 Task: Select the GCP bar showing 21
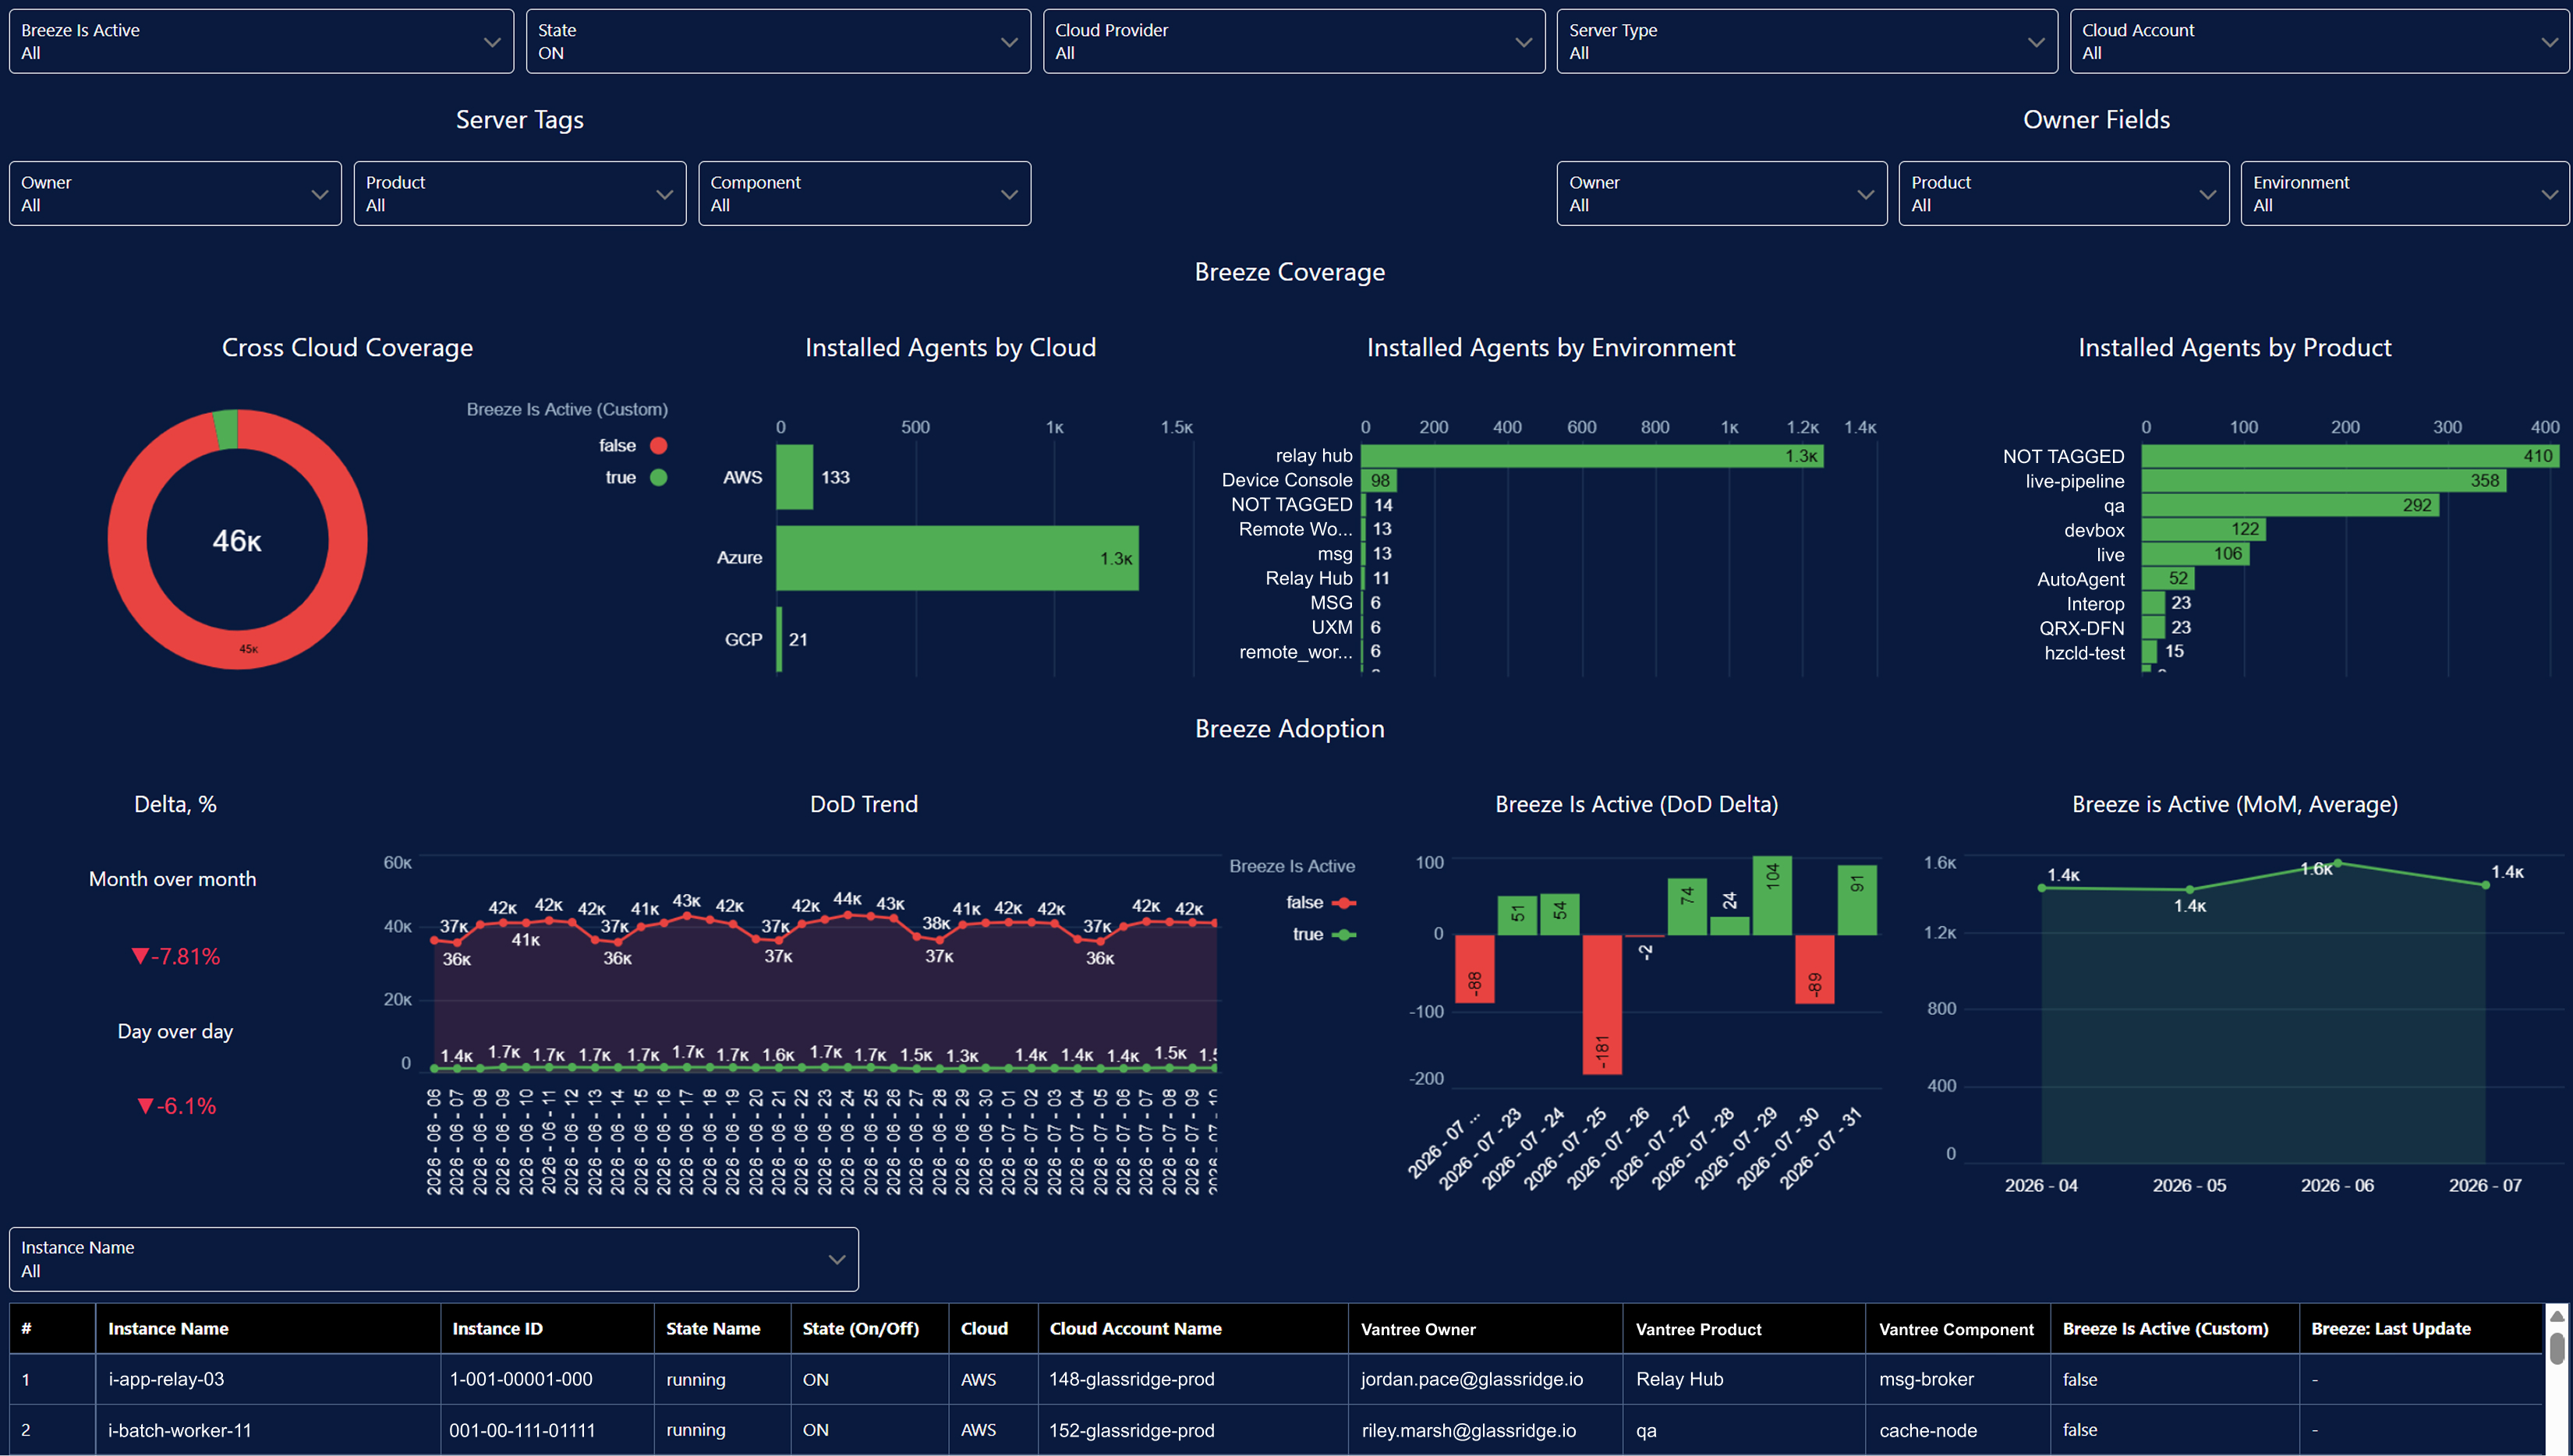(x=780, y=639)
